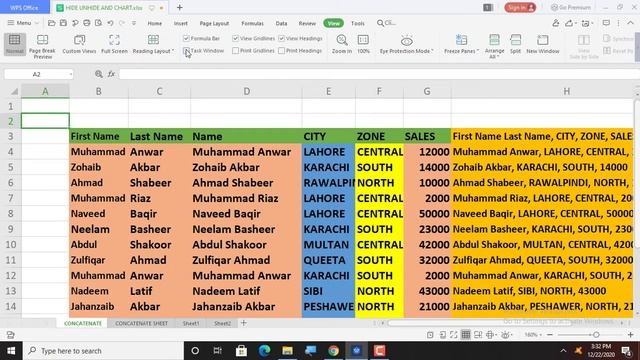The width and height of the screenshot is (640, 360).
Task: Click the select-all corner triangle
Action: pyautogui.click(x=14, y=91)
